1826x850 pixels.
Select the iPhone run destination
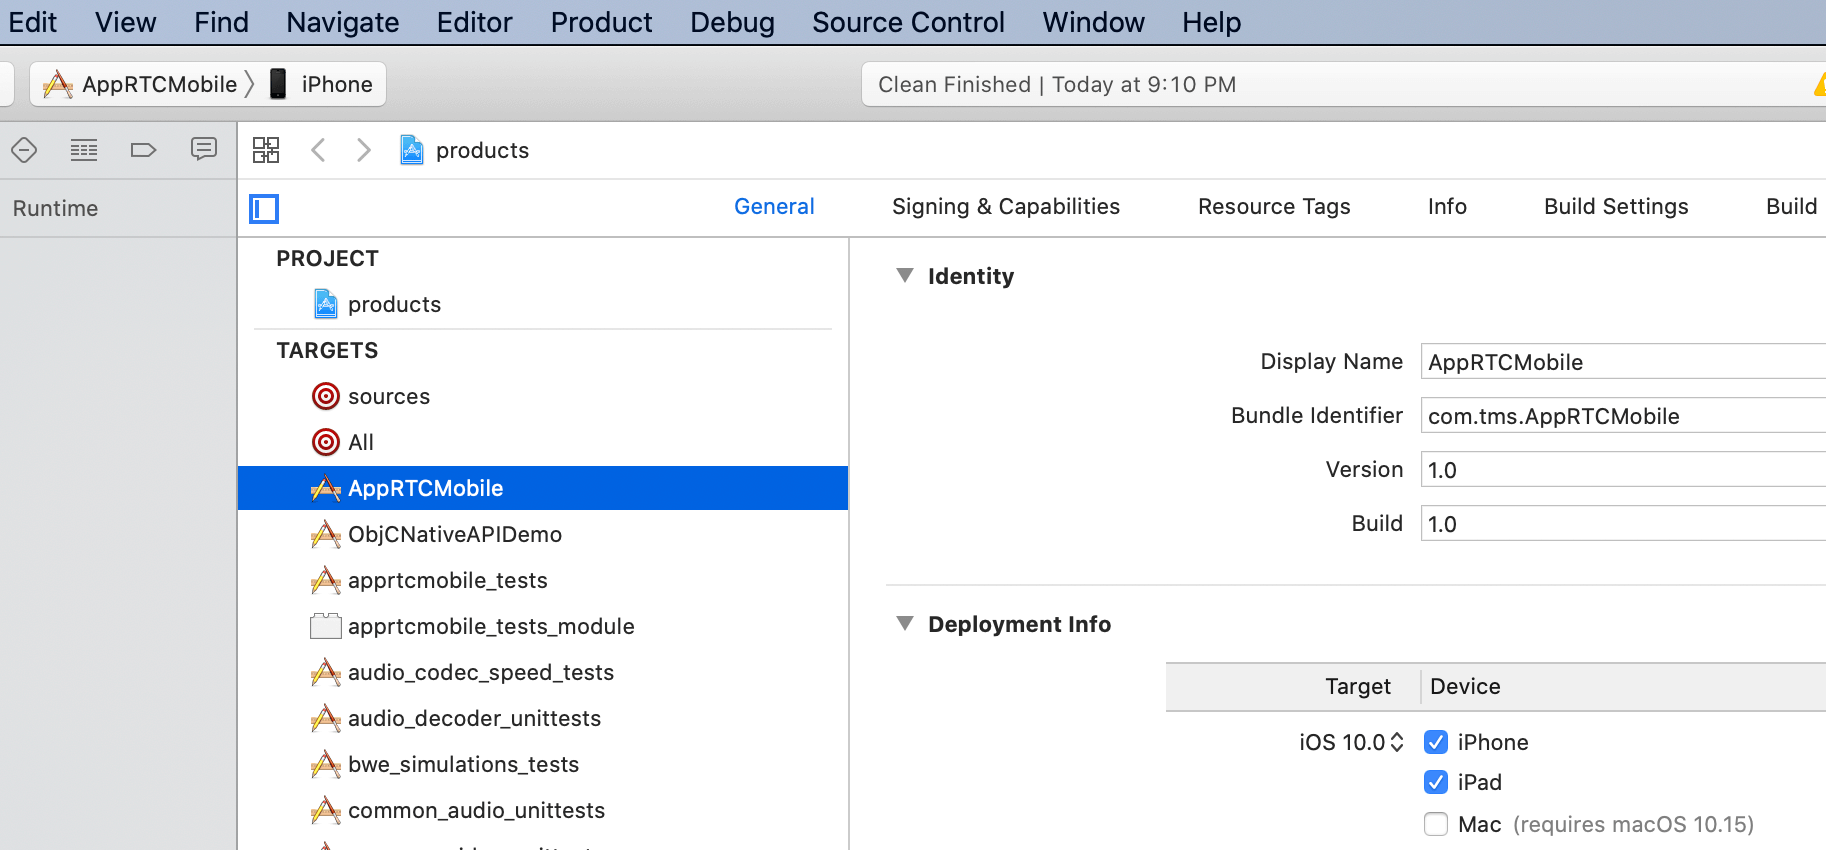322,84
